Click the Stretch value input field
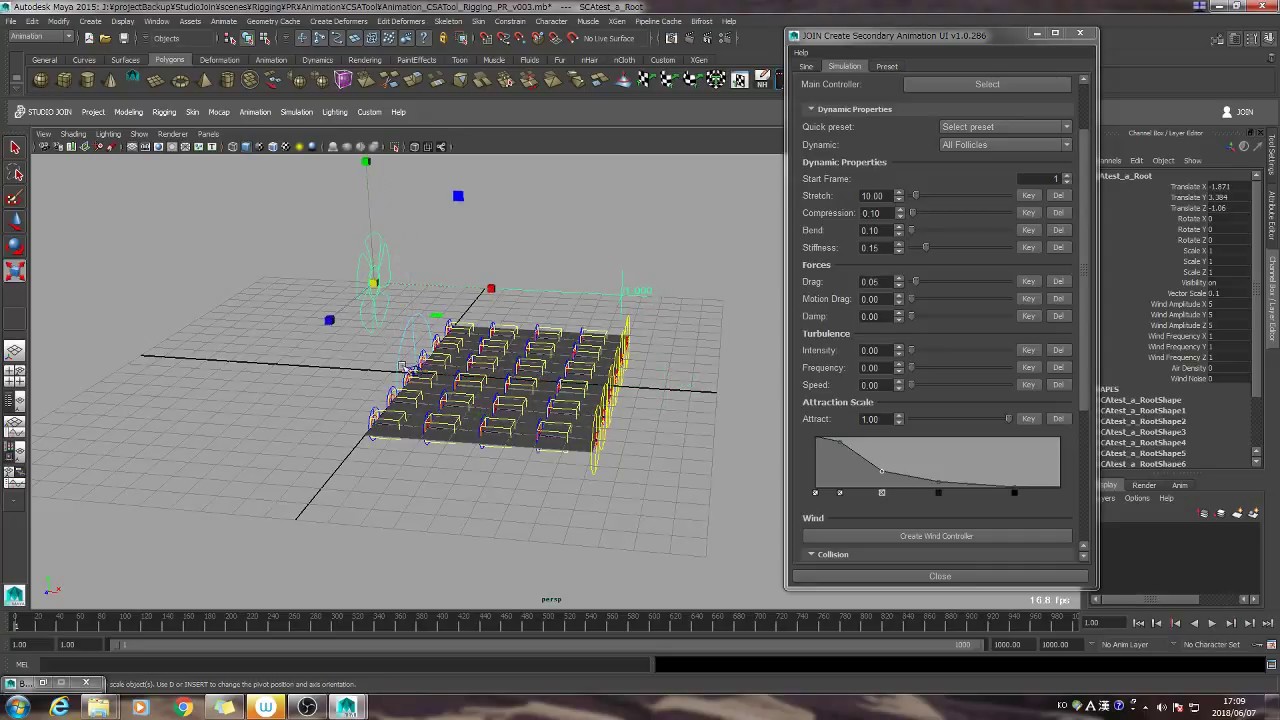Screen dimensions: 1280x720 pos(875,196)
